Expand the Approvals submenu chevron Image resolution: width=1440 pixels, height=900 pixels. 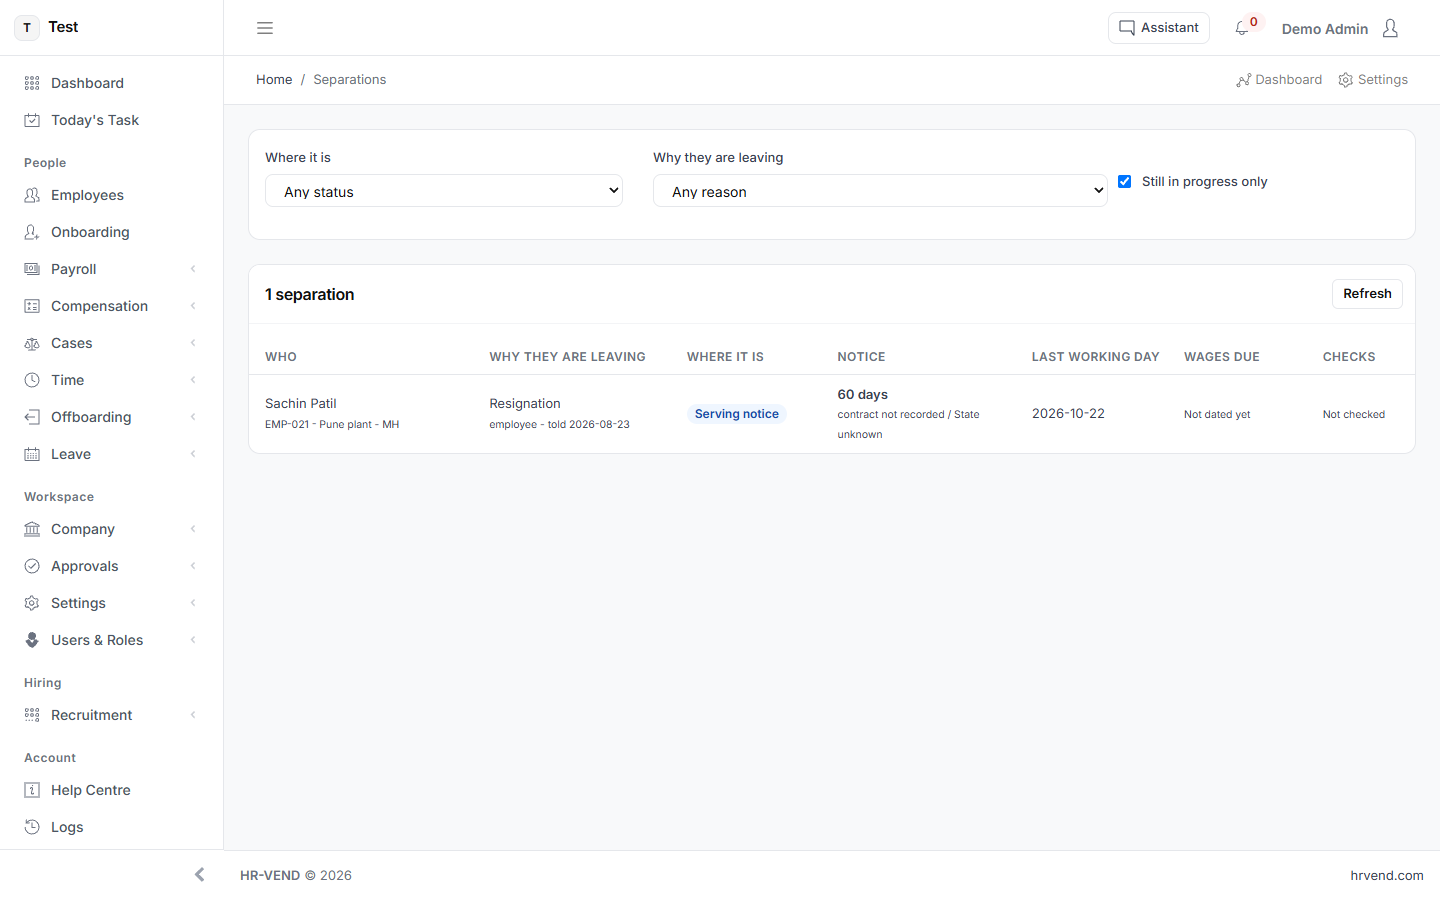(193, 566)
